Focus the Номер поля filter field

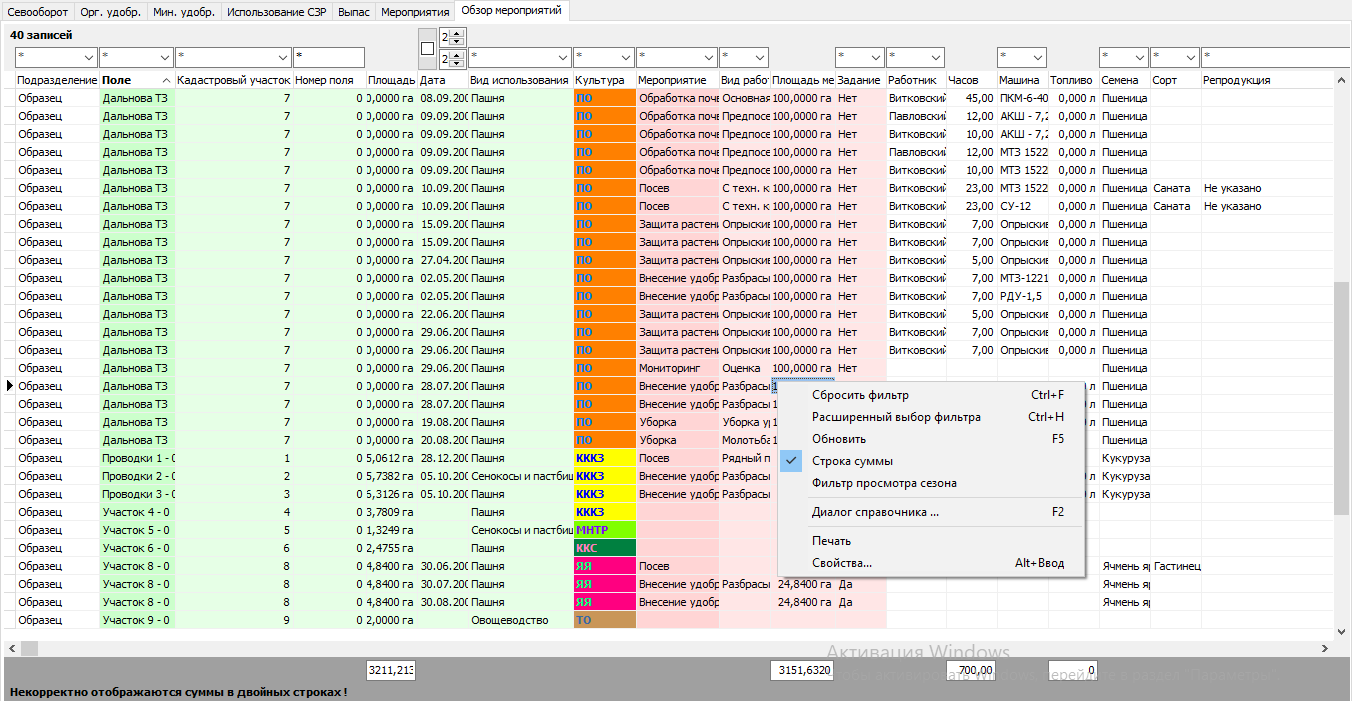pyautogui.click(x=329, y=58)
